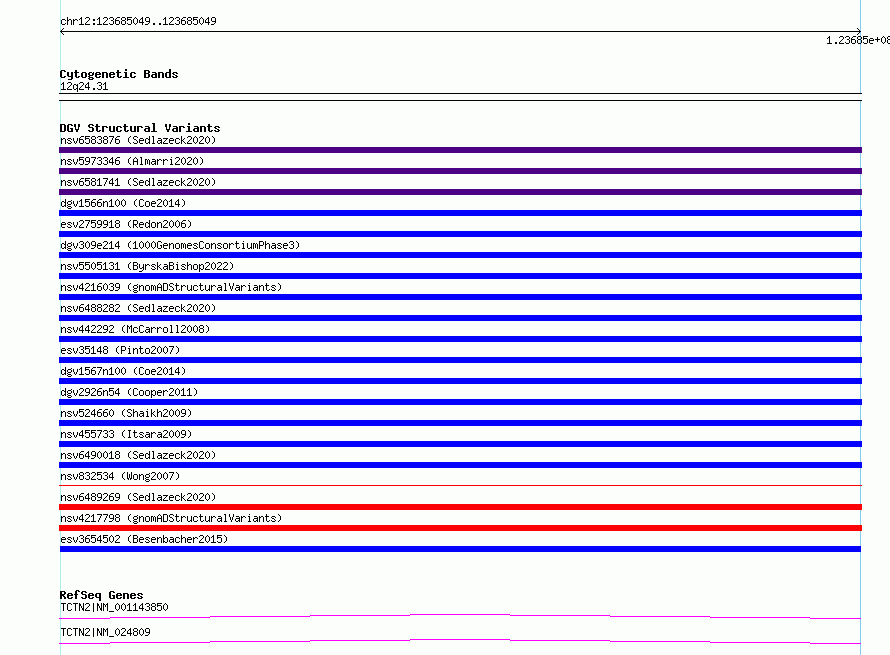Click label nsv5505131 (ByrskaBishop2022)

147,266
